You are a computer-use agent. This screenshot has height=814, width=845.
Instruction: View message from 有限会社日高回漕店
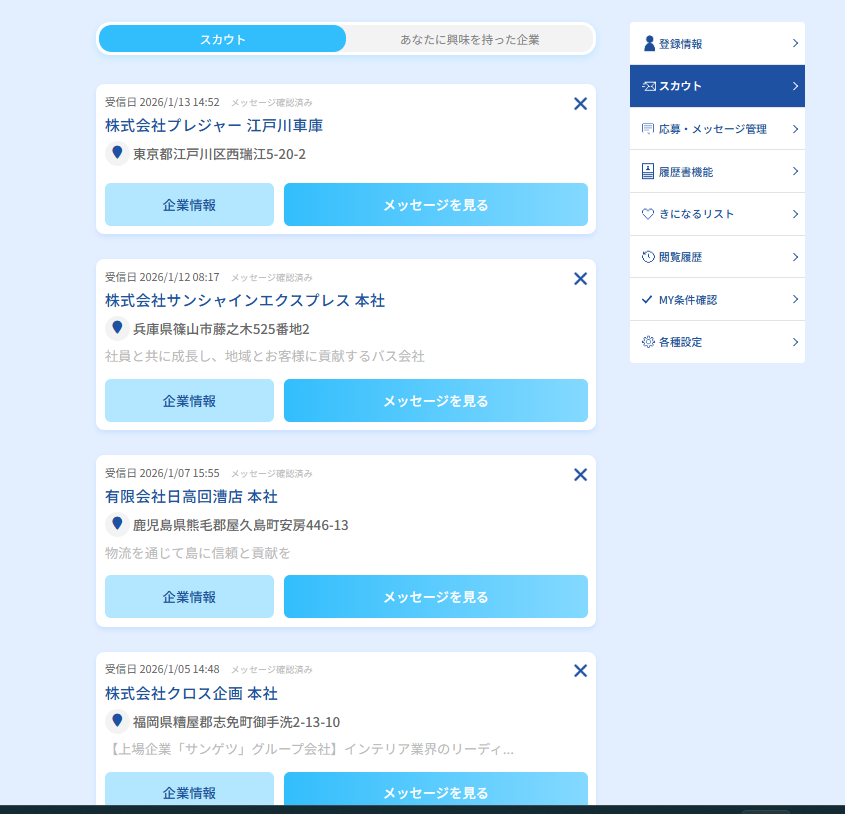pyautogui.click(x=435, y=597)
